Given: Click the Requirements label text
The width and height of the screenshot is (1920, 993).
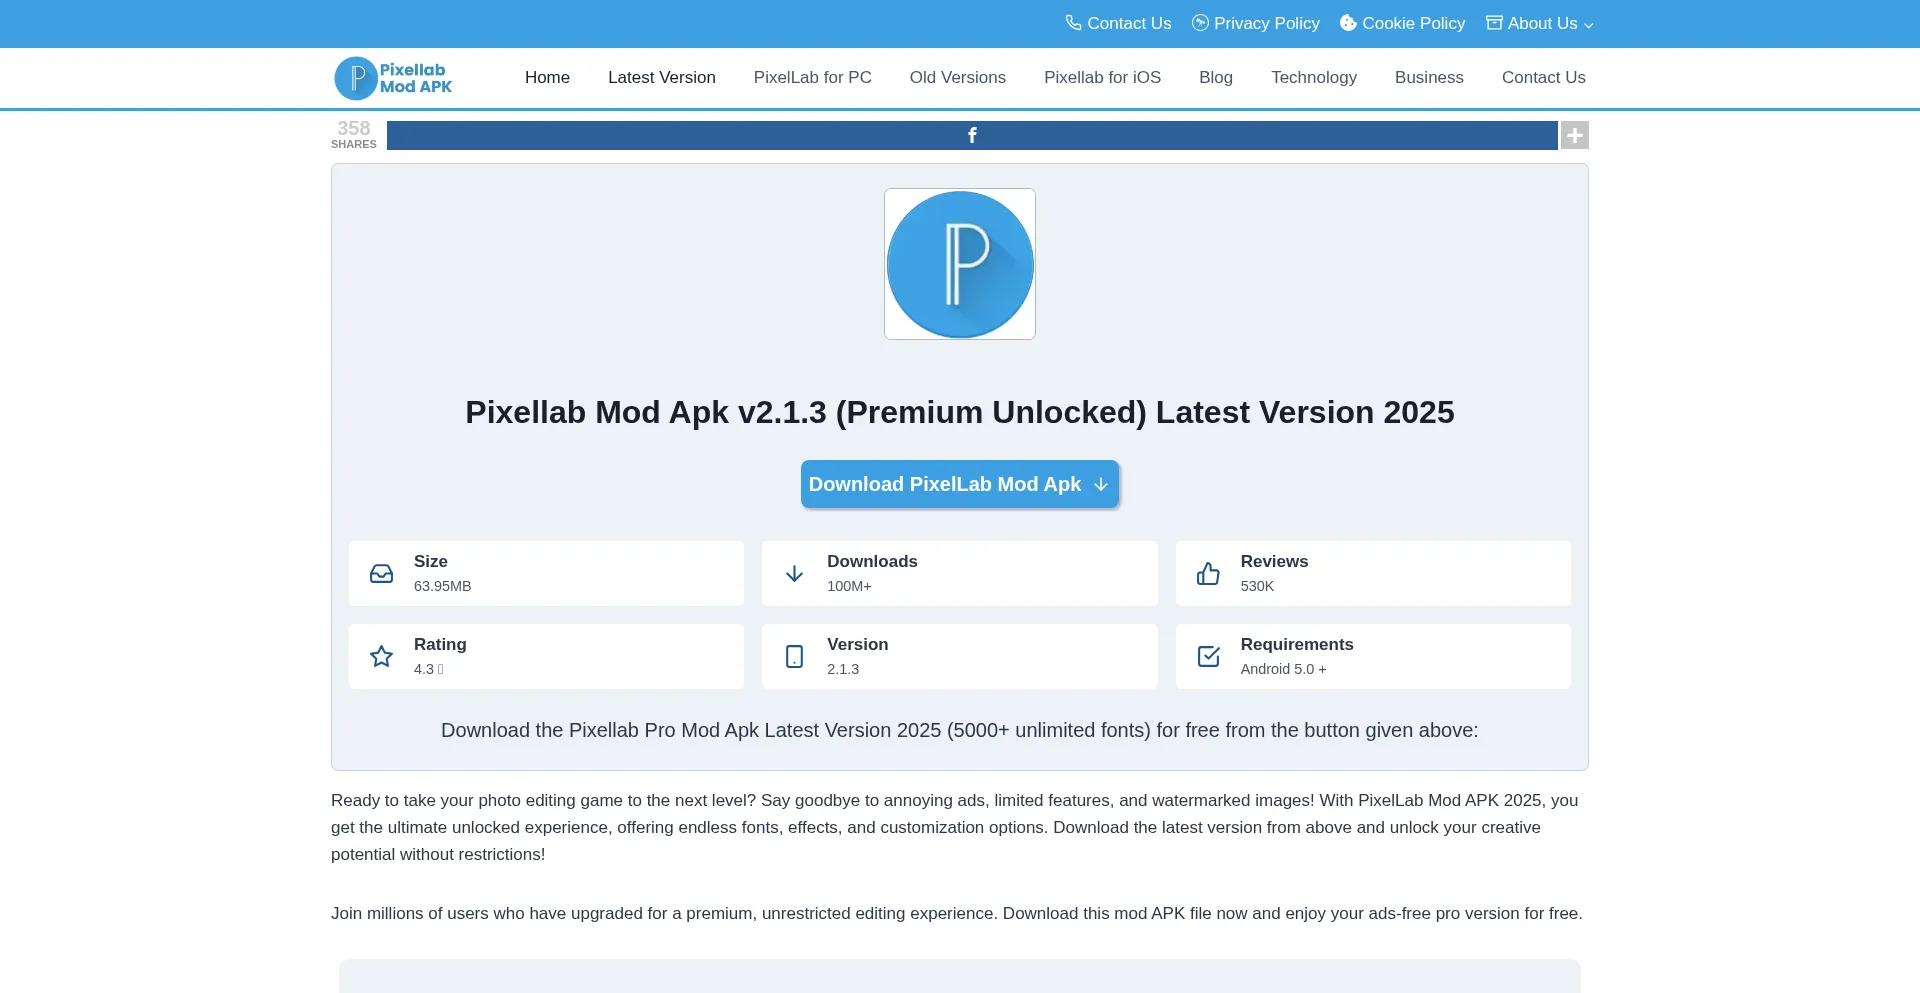Looking at the screenshot, I should (x=1297, y=644).
